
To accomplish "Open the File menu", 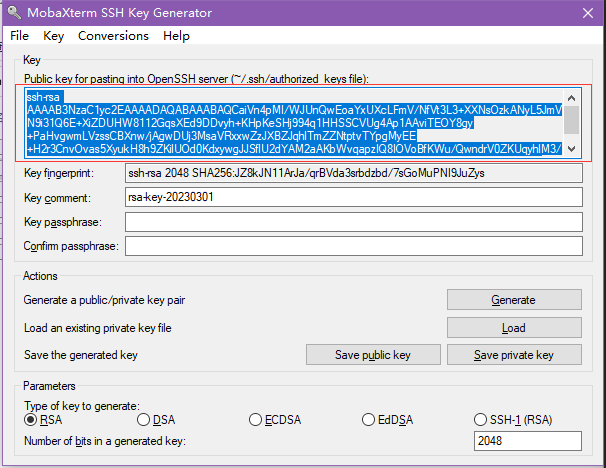I will [19, 36].
